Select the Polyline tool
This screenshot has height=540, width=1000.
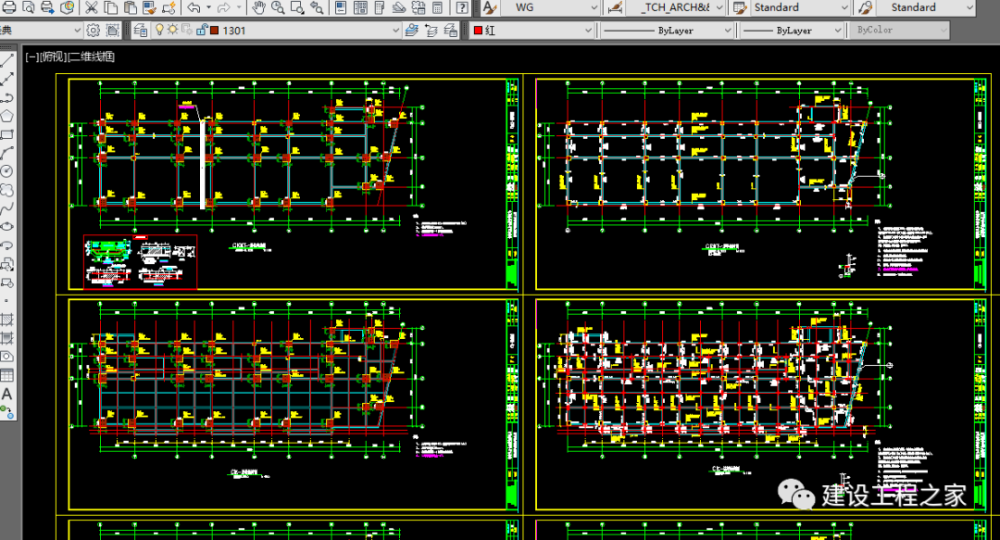tap(7, 98)
